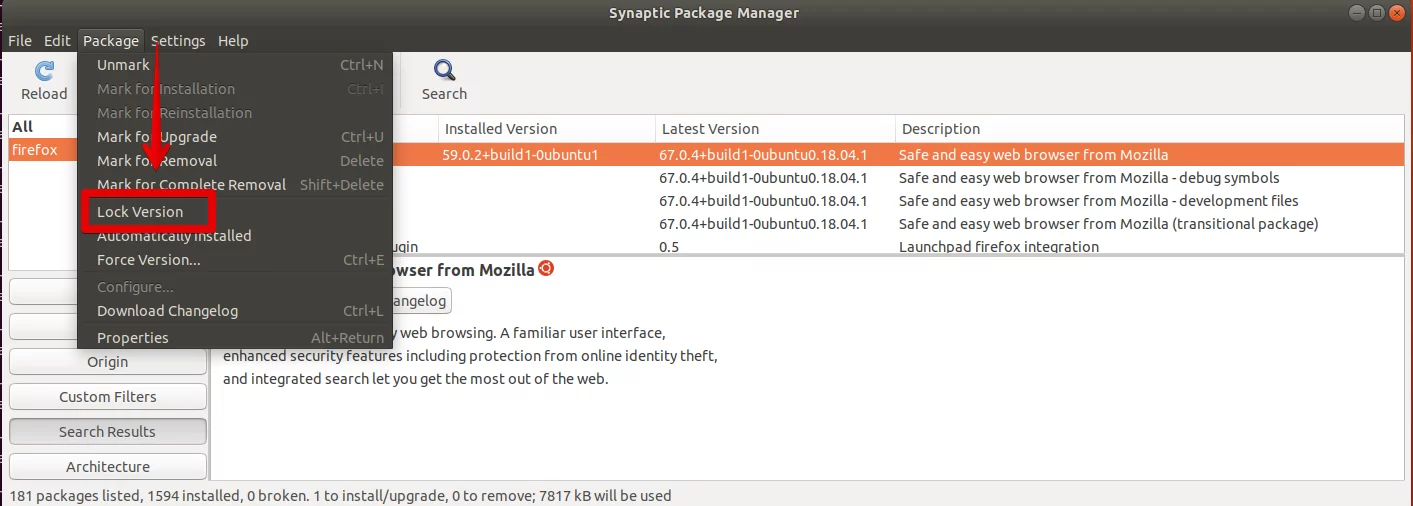Close the Package menu from the menu bar
Viewport: 1413px width, 506px height.
pos(111,41)
